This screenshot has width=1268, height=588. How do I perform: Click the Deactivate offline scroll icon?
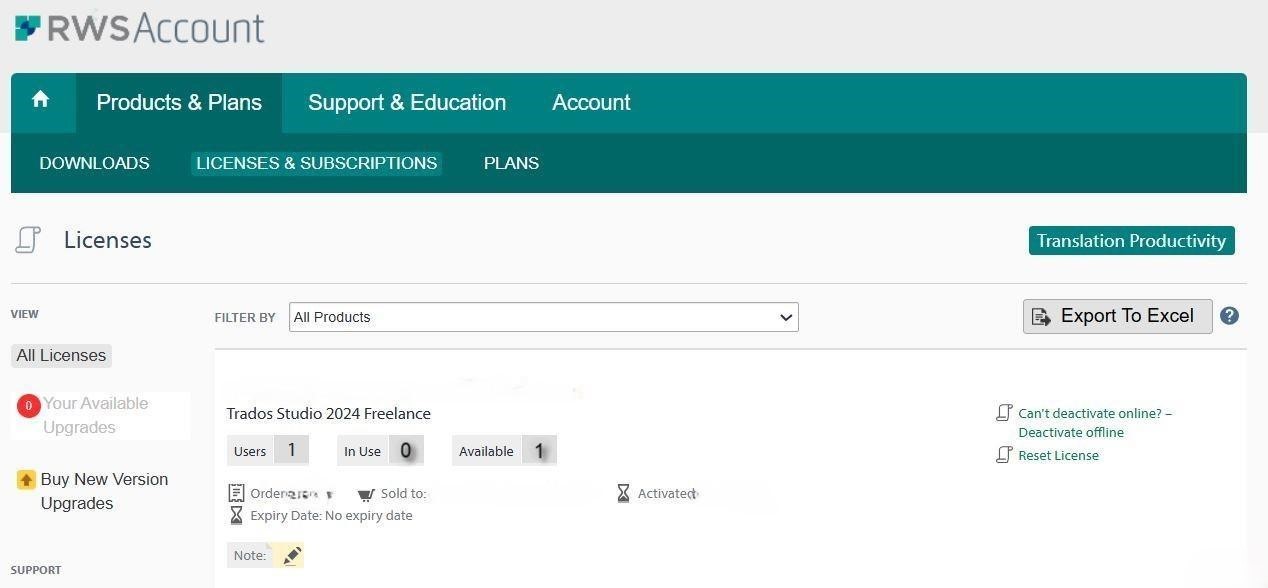coord(1004,413)
